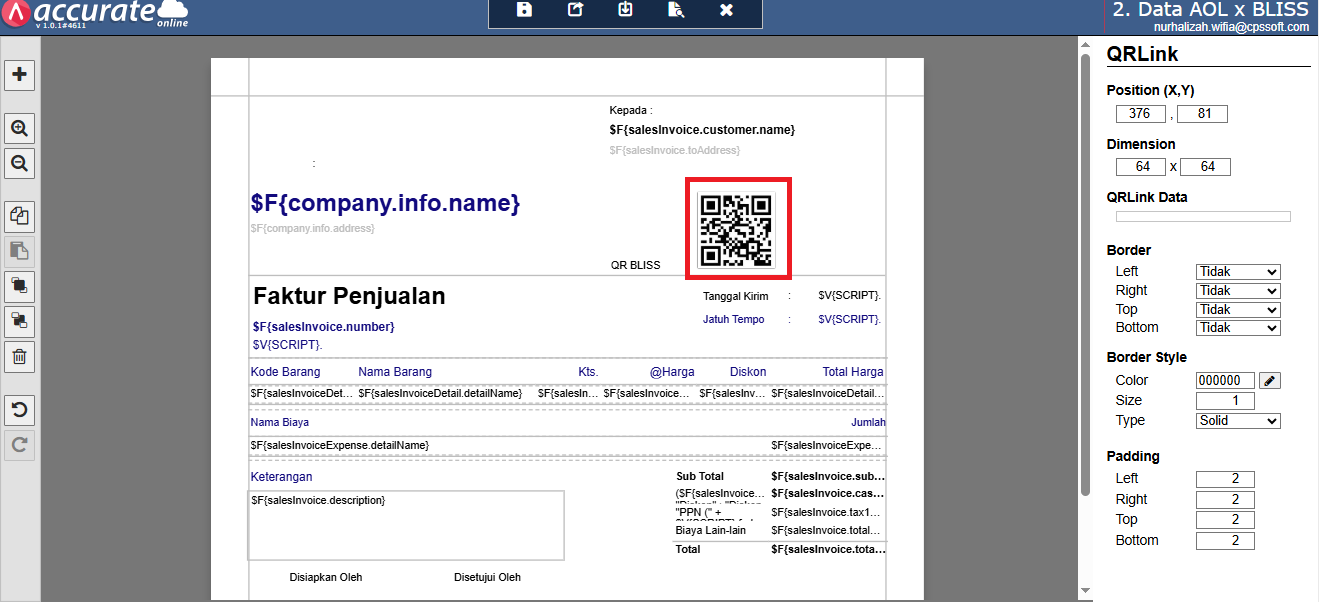
Task: Paste the copied element
Action: coord(20,251)
